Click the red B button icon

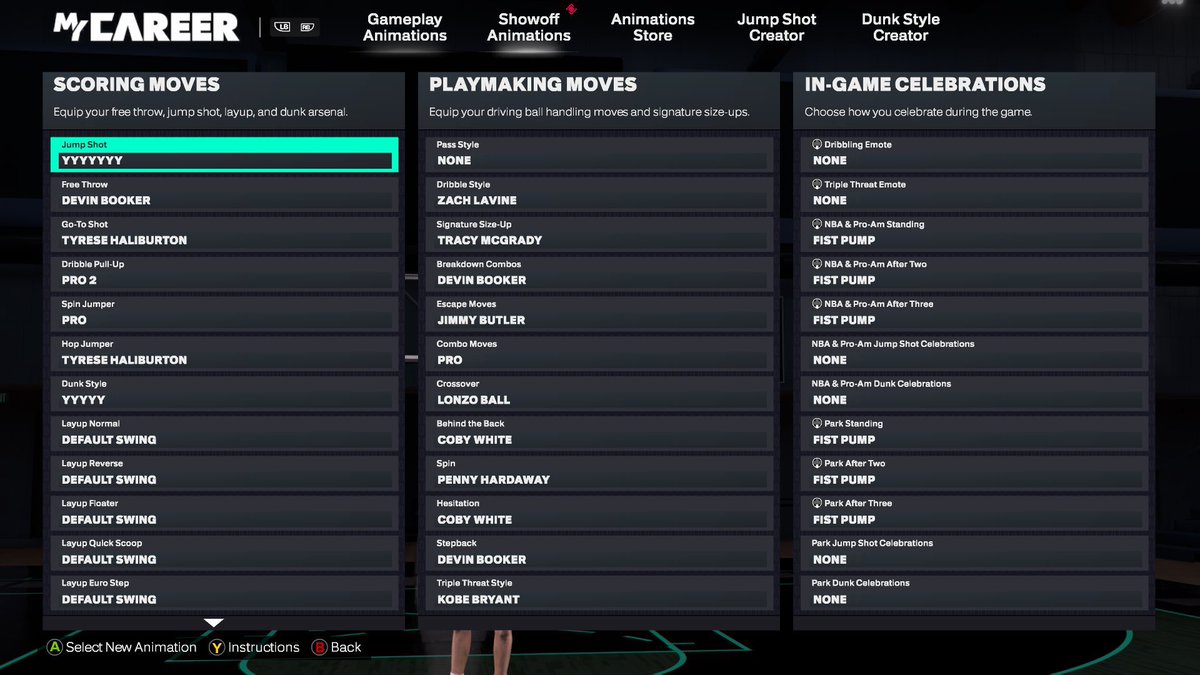(319, 648)
